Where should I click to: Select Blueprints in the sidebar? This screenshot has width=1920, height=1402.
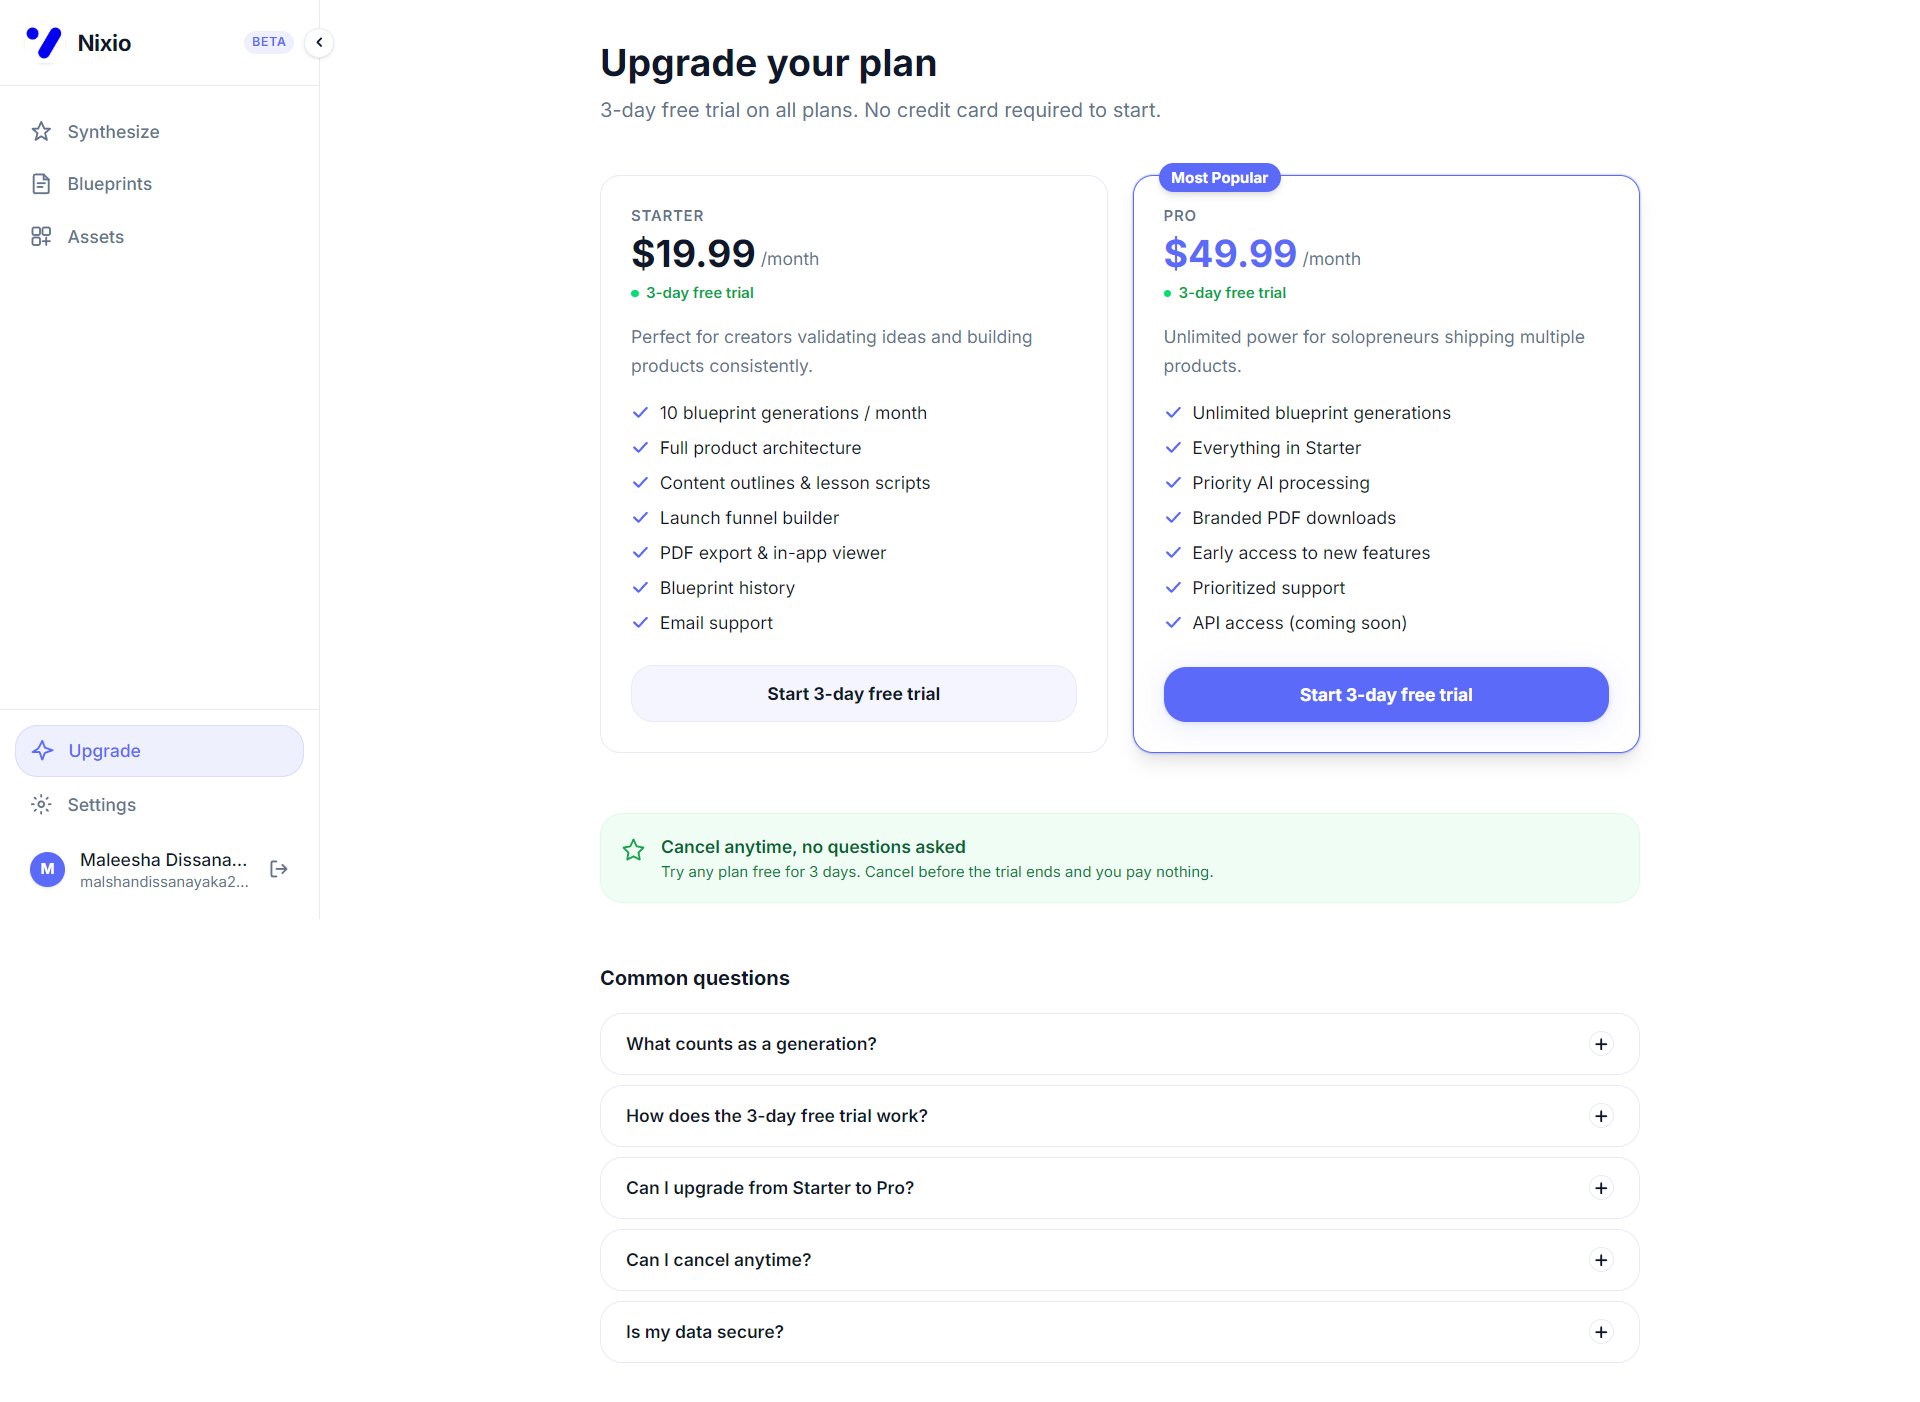[110, 183]
